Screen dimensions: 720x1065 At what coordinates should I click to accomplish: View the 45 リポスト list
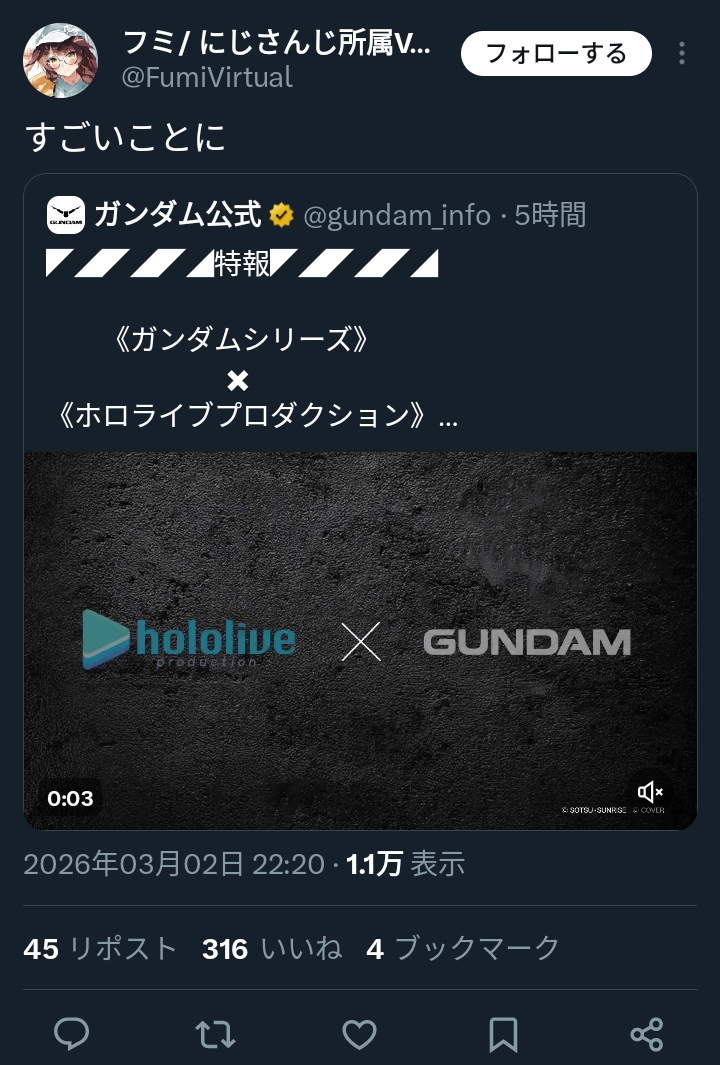click(101, 948)
